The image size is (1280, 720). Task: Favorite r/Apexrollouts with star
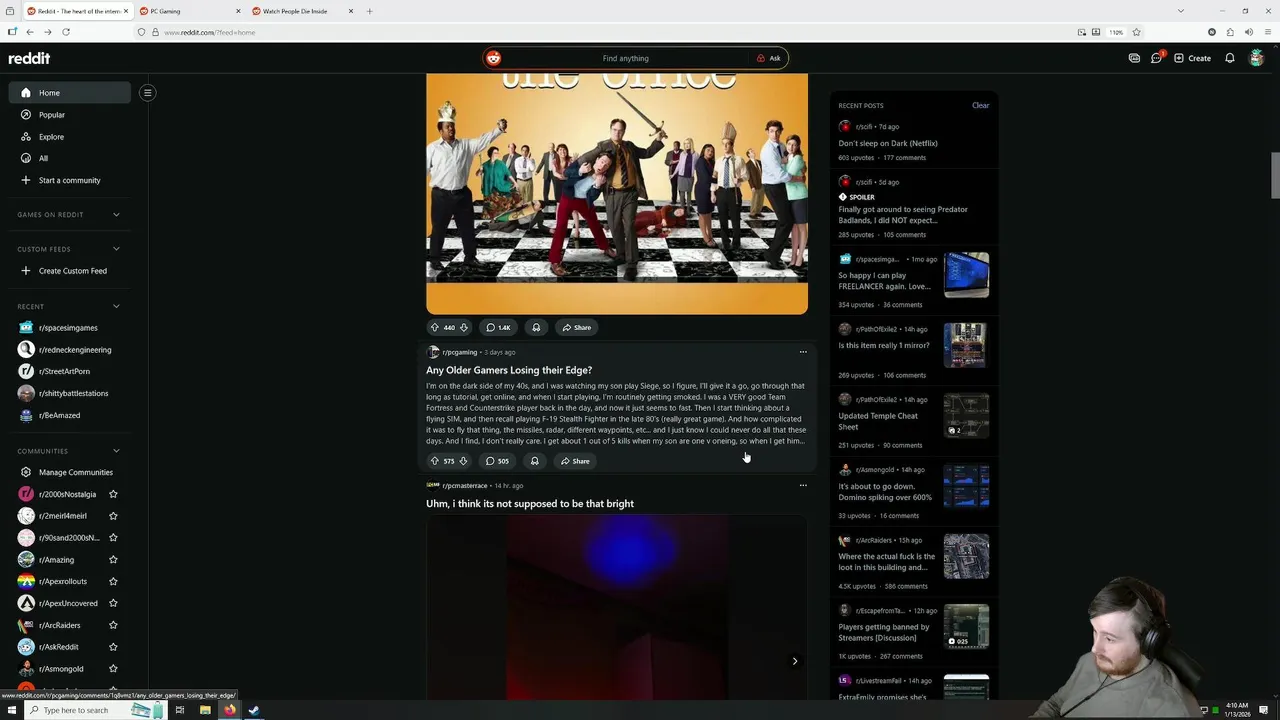(x=113, y=581)
